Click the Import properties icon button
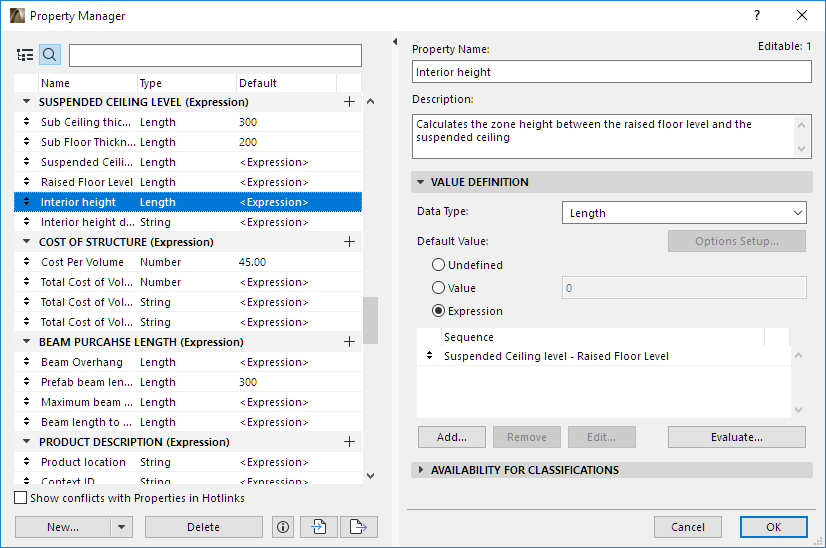826x548 pixels. point(318,527)
